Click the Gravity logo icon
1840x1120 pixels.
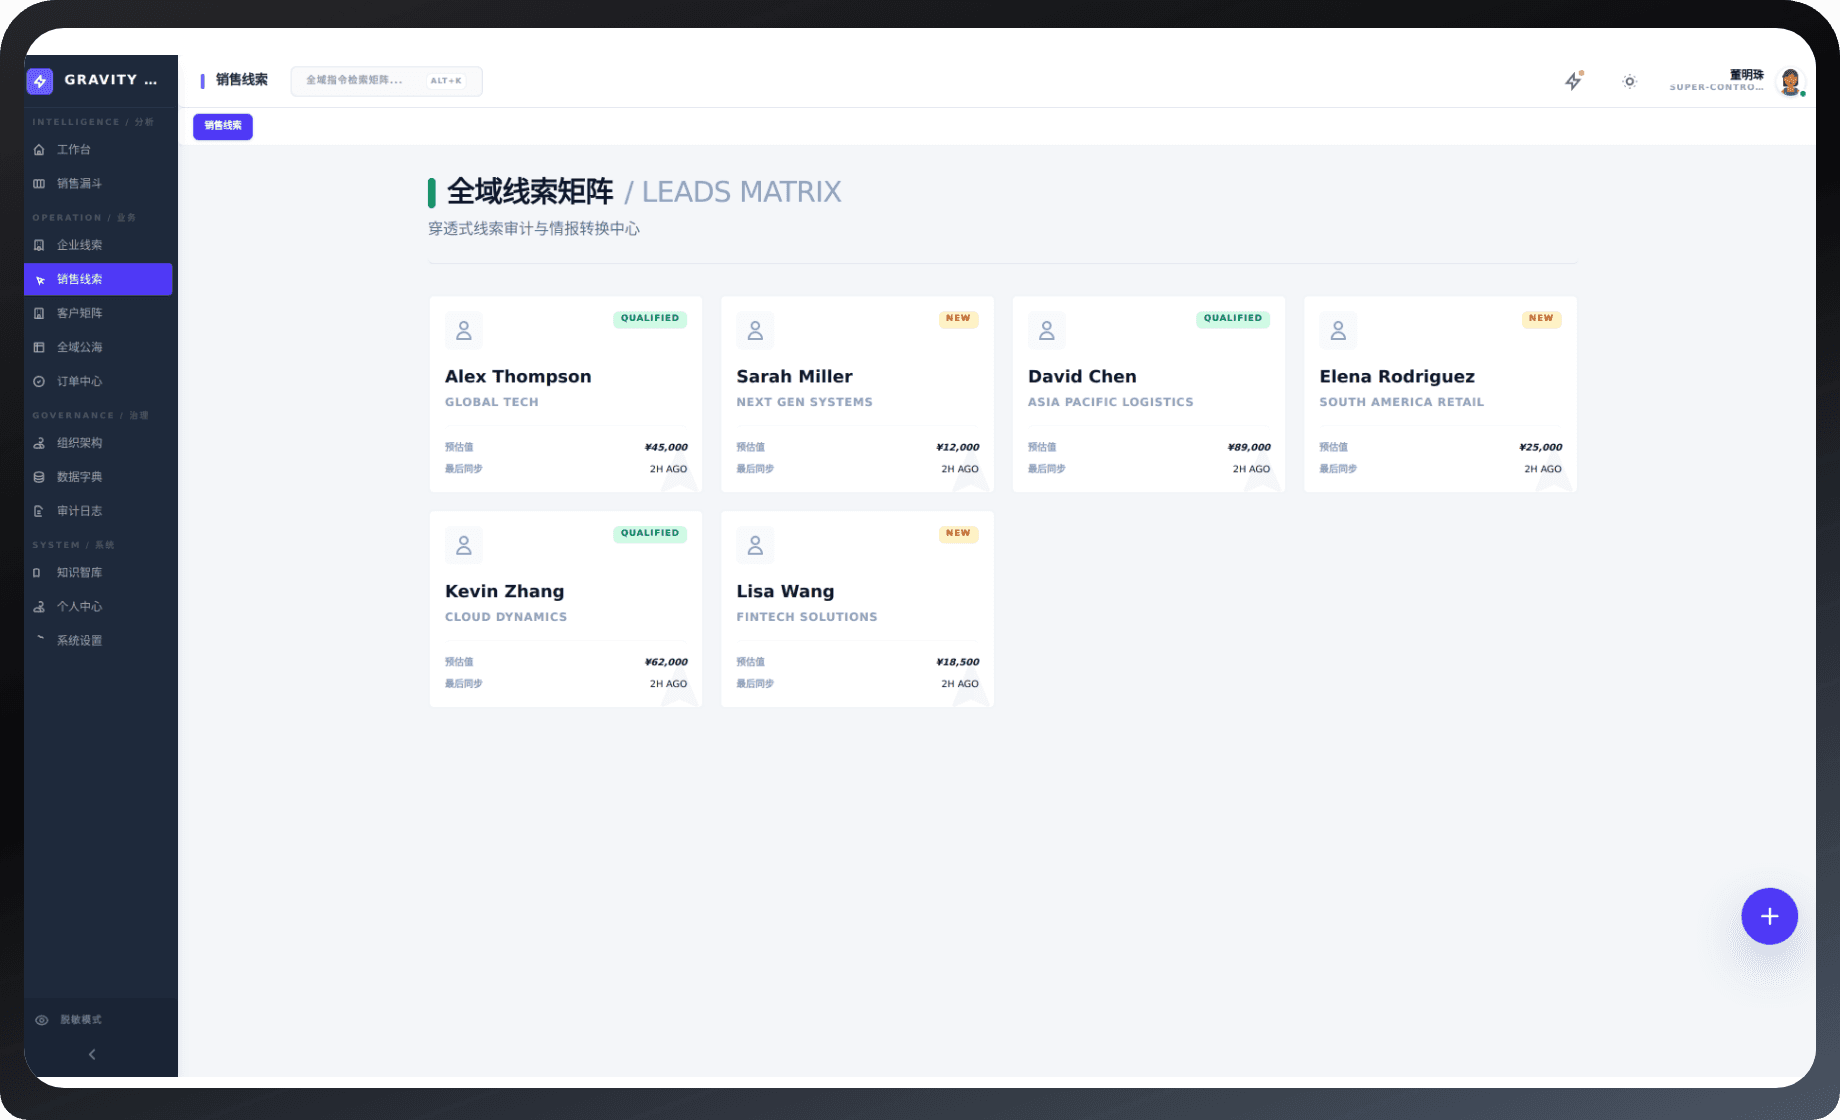click(40, 81)
